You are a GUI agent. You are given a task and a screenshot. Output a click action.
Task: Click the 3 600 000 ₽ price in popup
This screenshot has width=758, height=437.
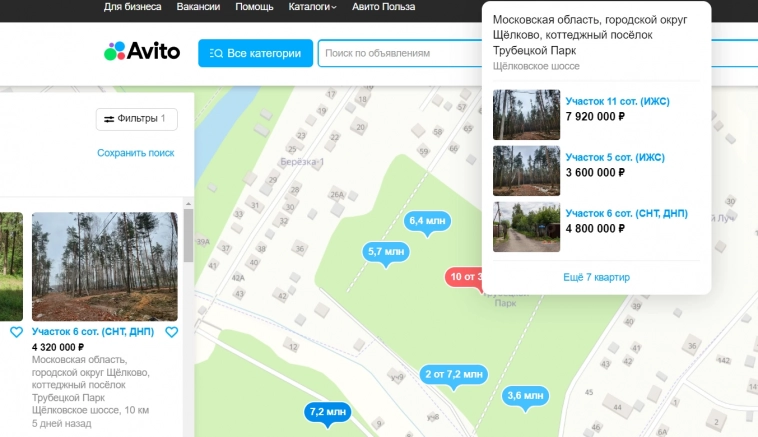[595, 173]
